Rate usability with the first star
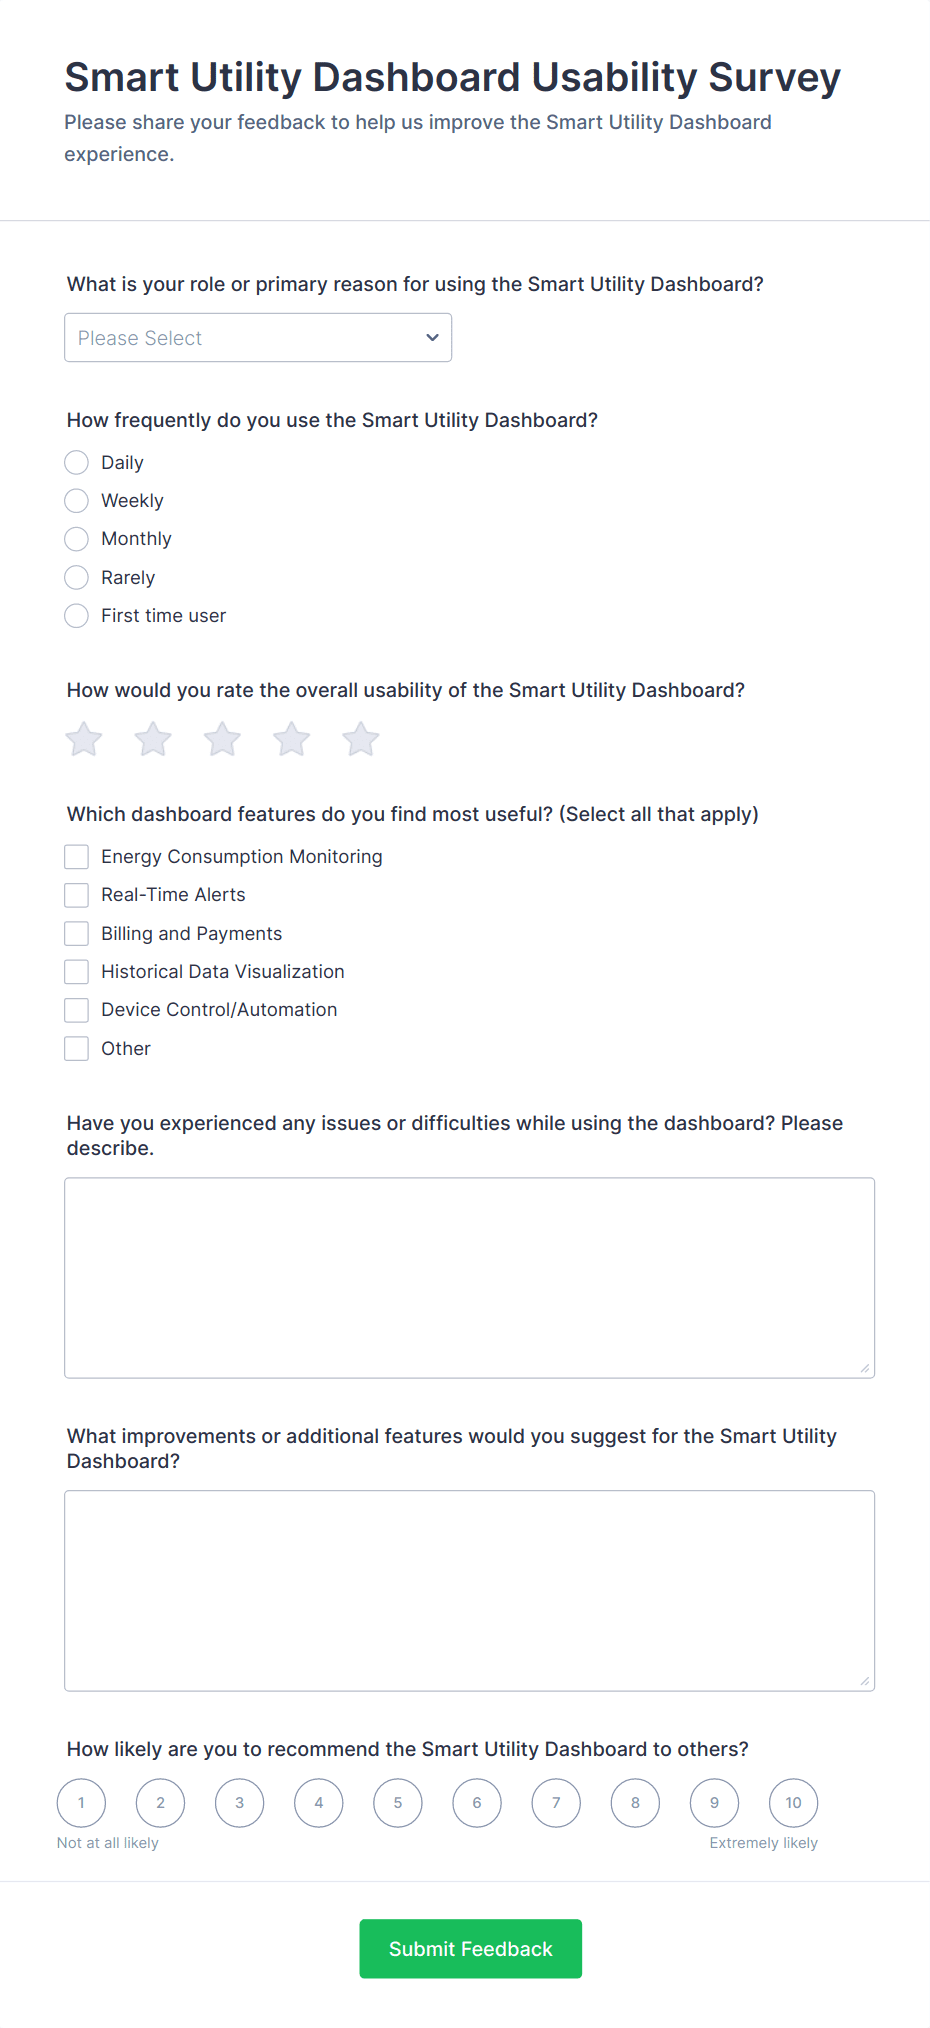 click(x=83, y=739)
